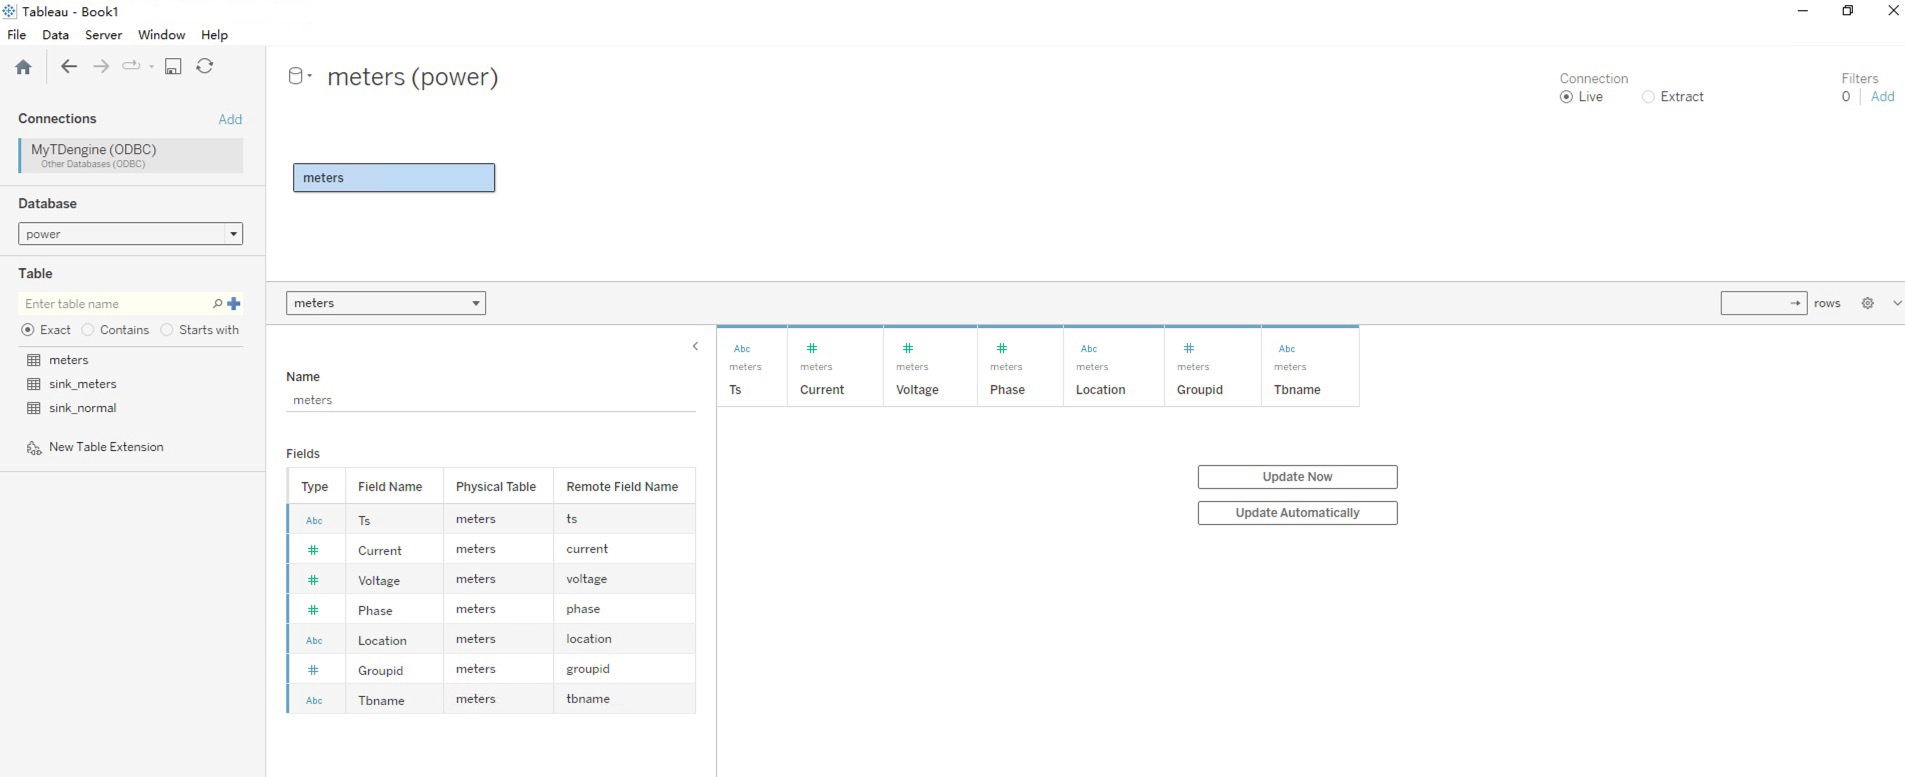
Task: Click the Enter table name search field
Action: click(115, 304)
